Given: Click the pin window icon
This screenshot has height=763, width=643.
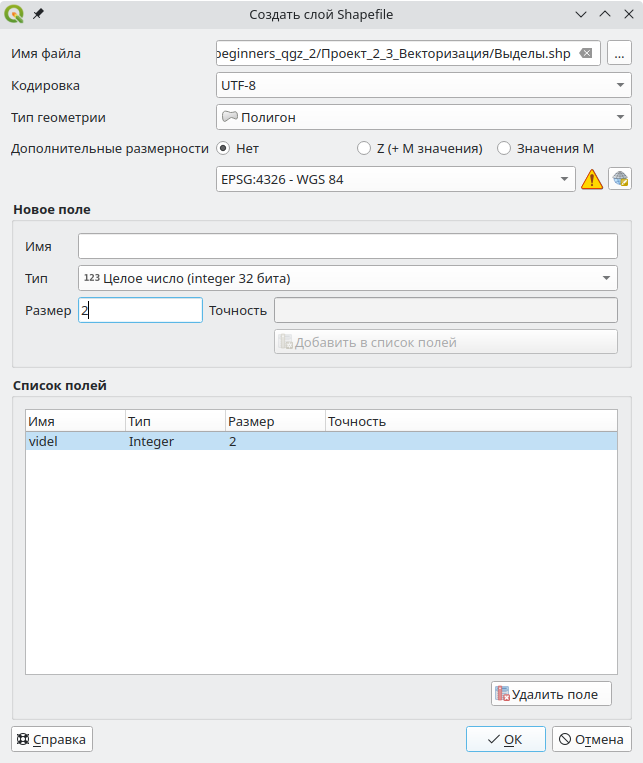Looking at the screenshot, I should (x=38, y=14).
